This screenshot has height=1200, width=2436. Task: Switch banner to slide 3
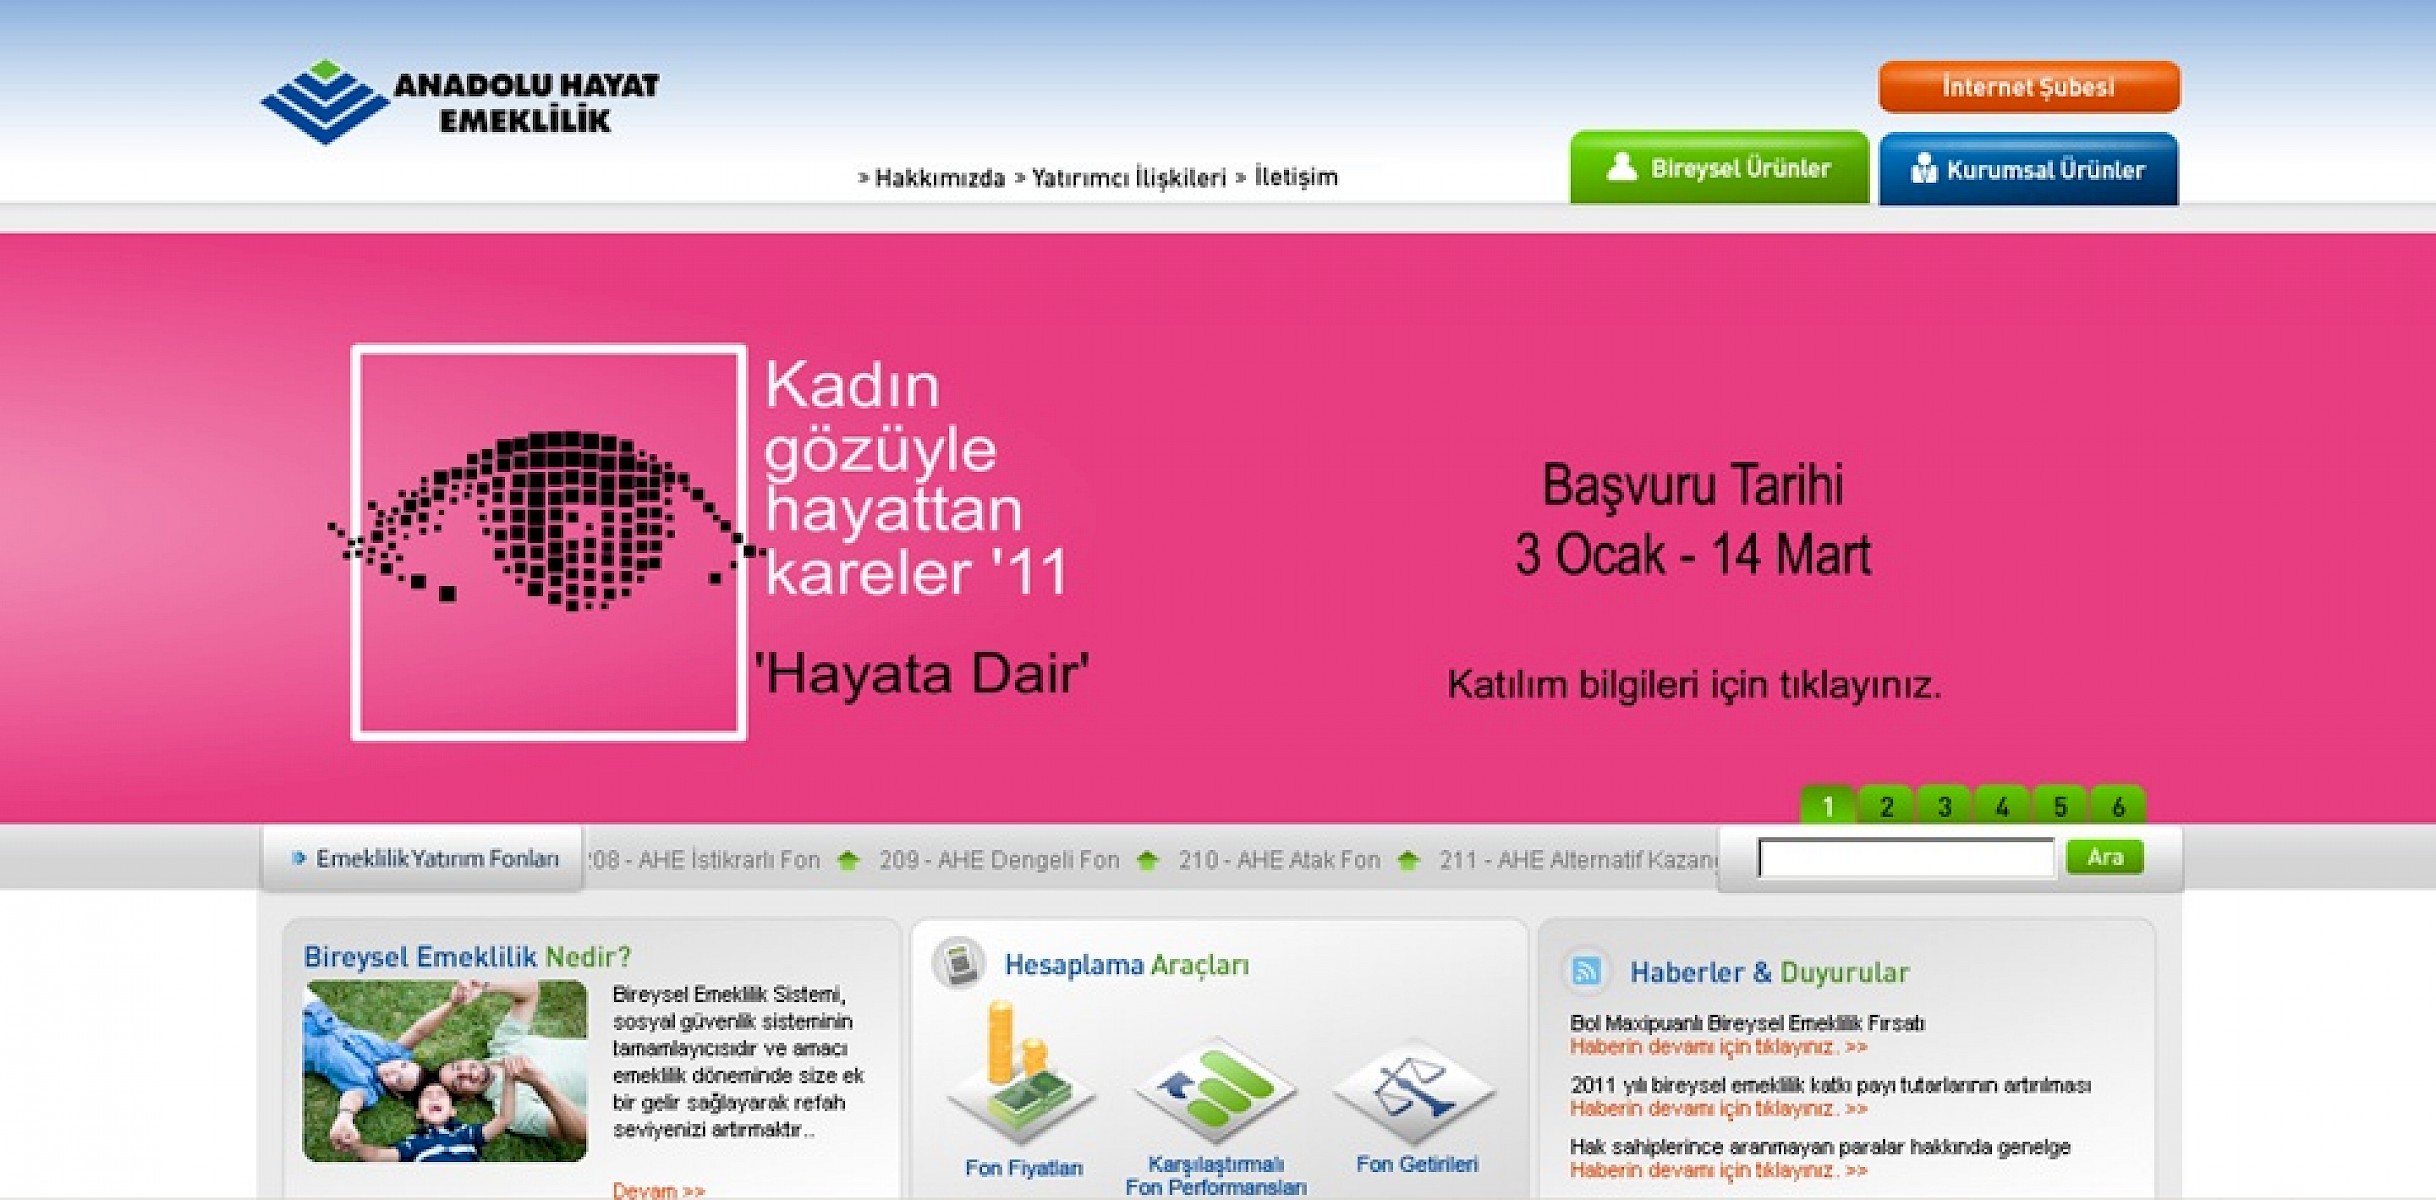(1944, 806)
